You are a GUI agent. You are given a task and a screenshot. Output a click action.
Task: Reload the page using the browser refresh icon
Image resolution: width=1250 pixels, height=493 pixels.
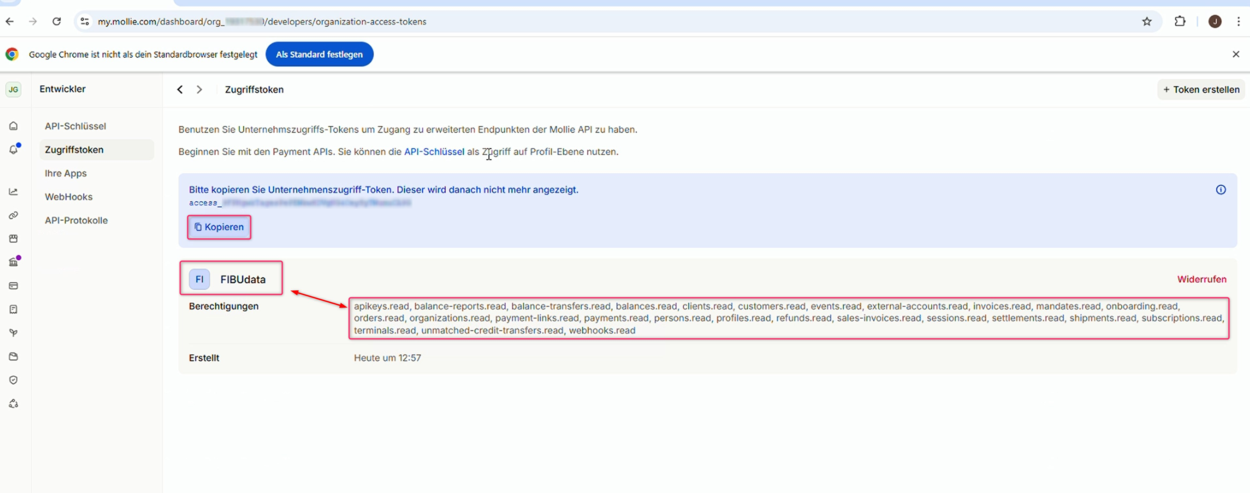[56, 21]
